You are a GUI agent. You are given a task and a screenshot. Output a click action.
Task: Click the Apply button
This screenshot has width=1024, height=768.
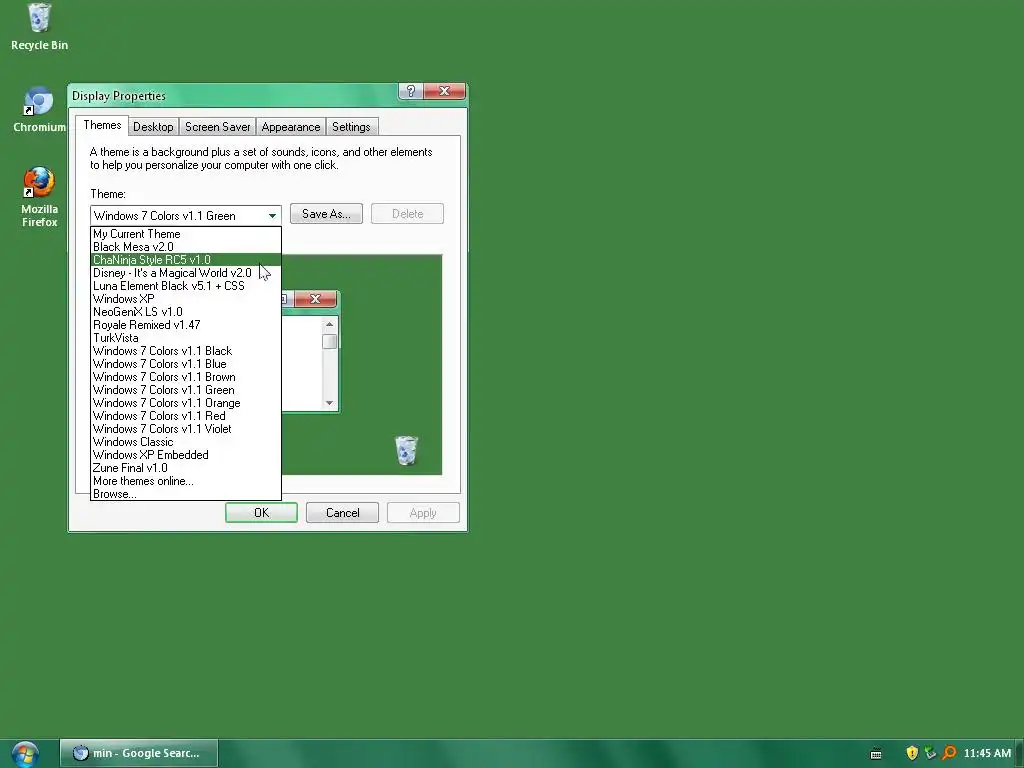tap(423, 513)
